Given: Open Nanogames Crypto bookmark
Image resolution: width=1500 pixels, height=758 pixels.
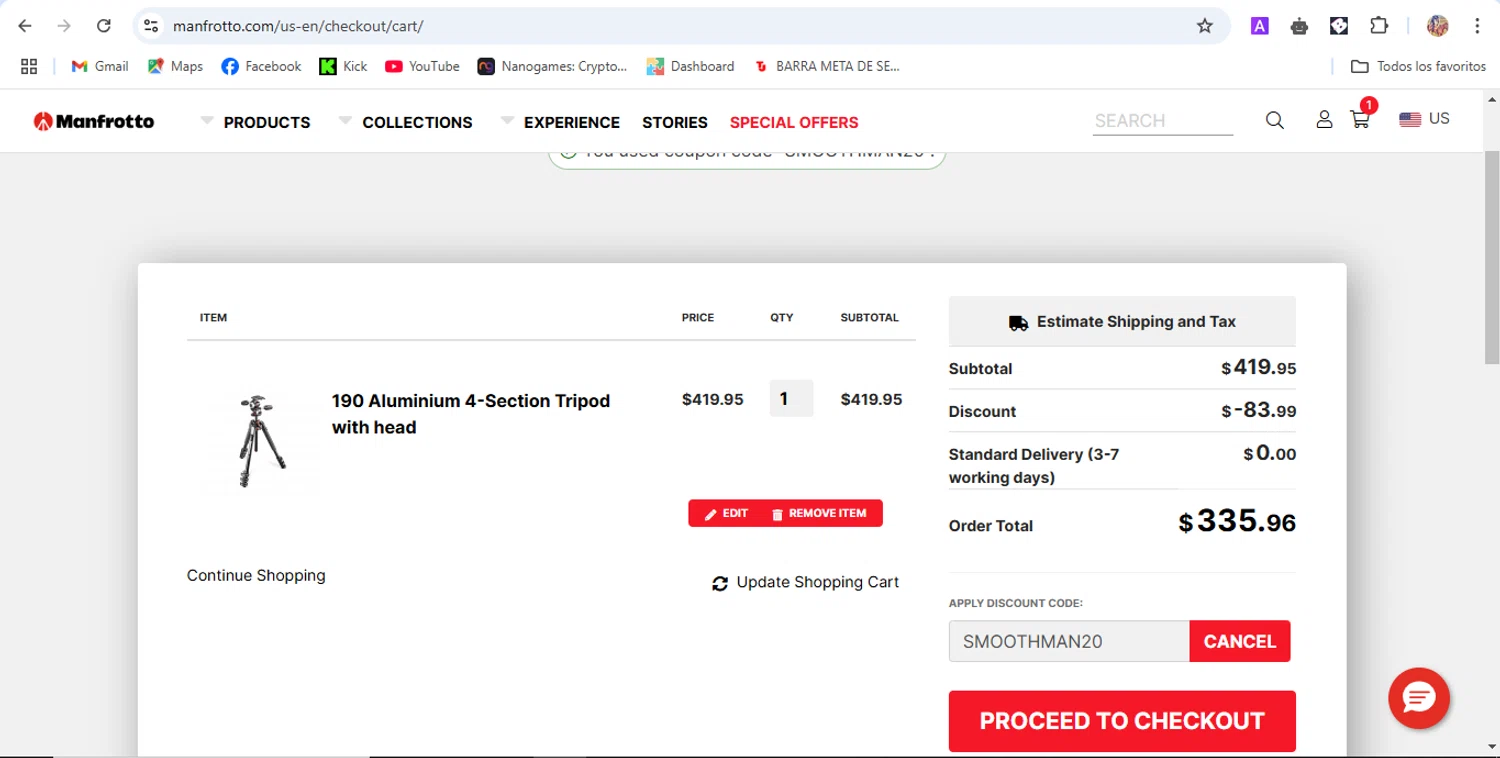Looking at the screenshot, I should click(552, 66).
